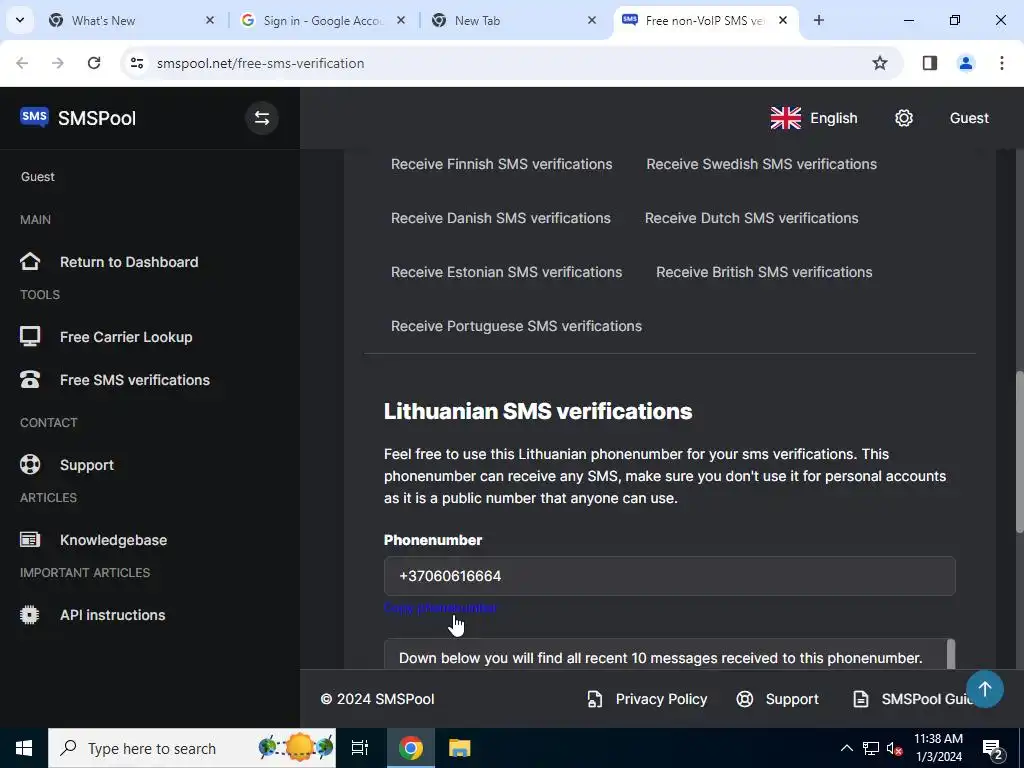Open Receive British SMS verifications link
1024x768 pixels.
click(764, 272)
